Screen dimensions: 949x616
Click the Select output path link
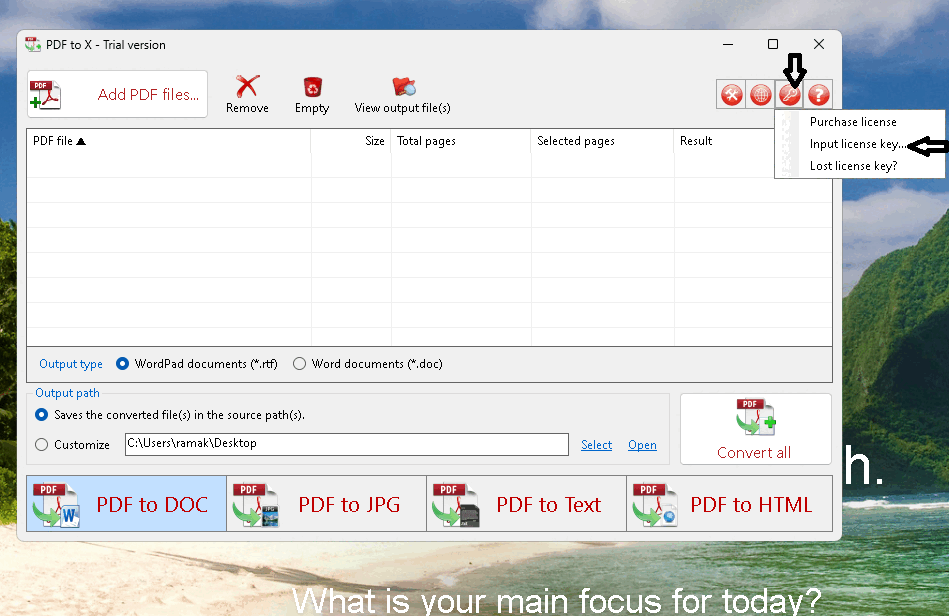[596, 445]
